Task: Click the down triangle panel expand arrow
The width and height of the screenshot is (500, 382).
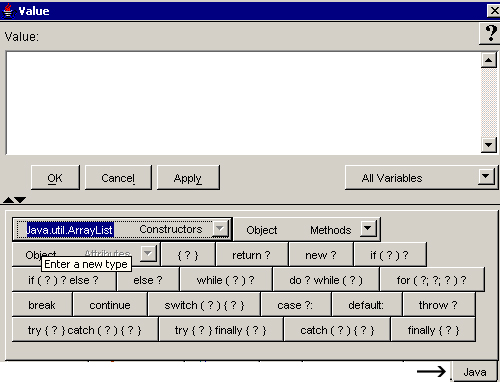Action: point(20,200)
